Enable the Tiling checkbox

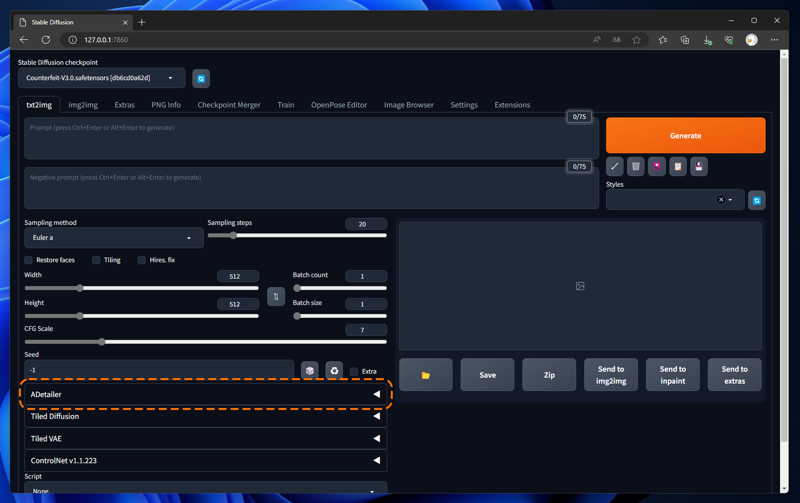pos(96,260)
